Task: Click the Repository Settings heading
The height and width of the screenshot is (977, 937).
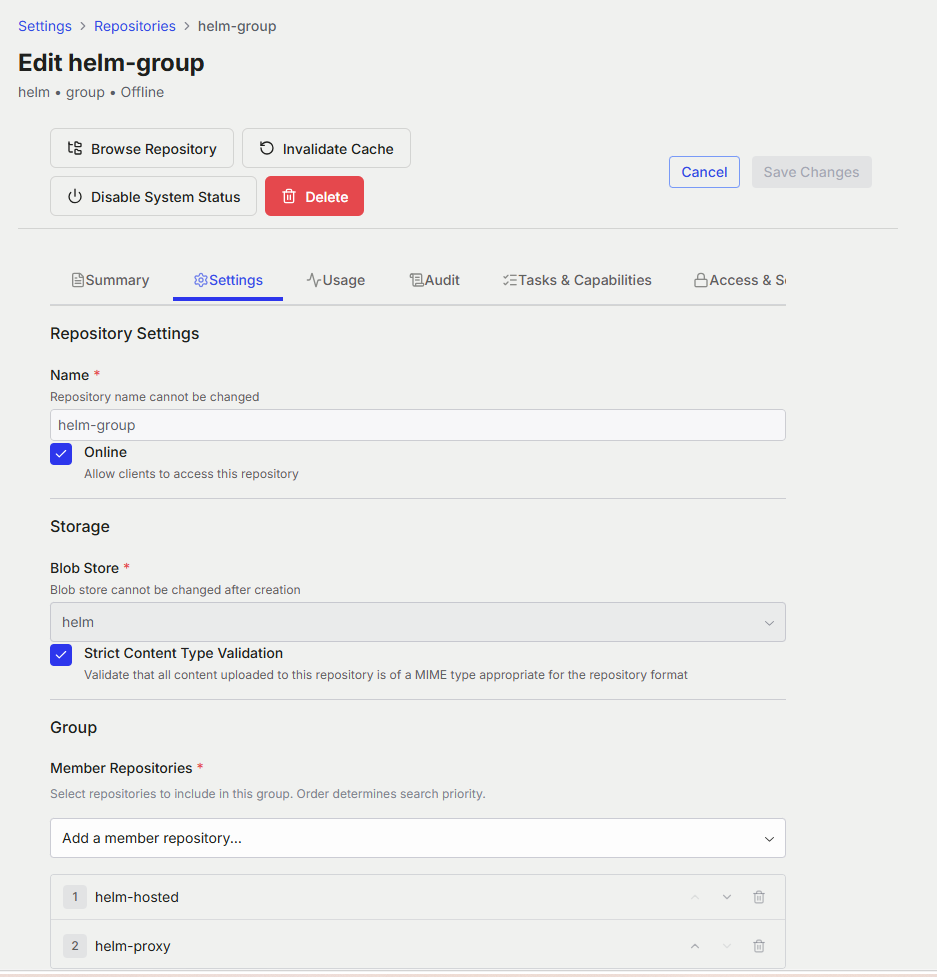Action: 125,333
